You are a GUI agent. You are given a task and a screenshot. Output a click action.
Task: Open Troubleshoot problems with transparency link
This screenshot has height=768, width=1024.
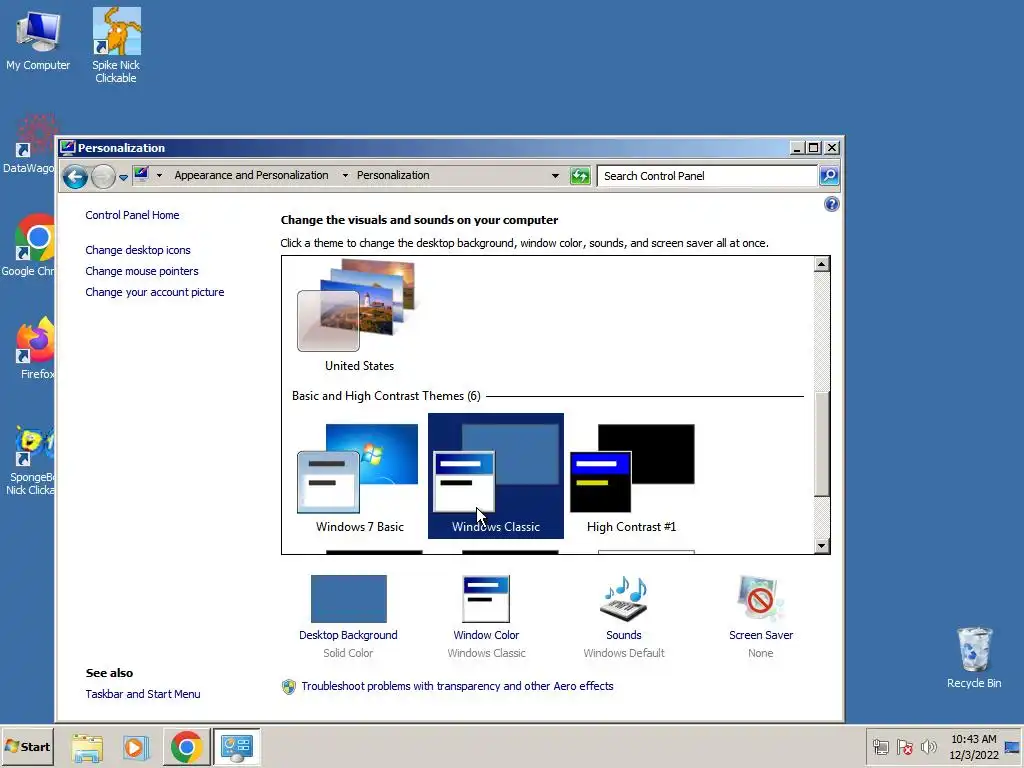457,686
